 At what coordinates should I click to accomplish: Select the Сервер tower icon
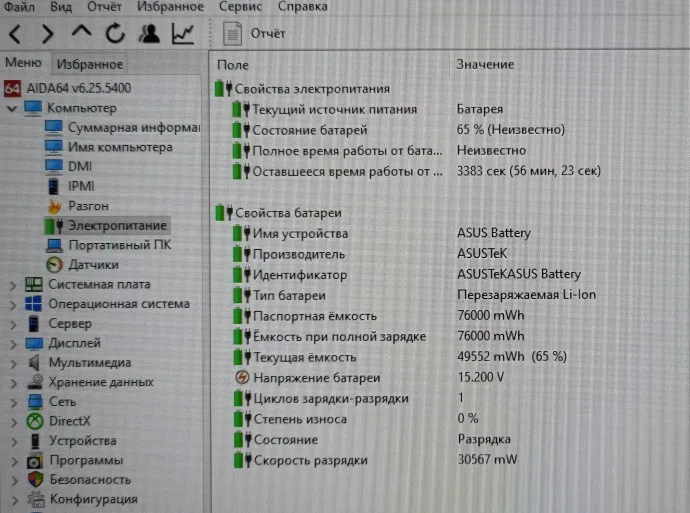click(33, 323)
